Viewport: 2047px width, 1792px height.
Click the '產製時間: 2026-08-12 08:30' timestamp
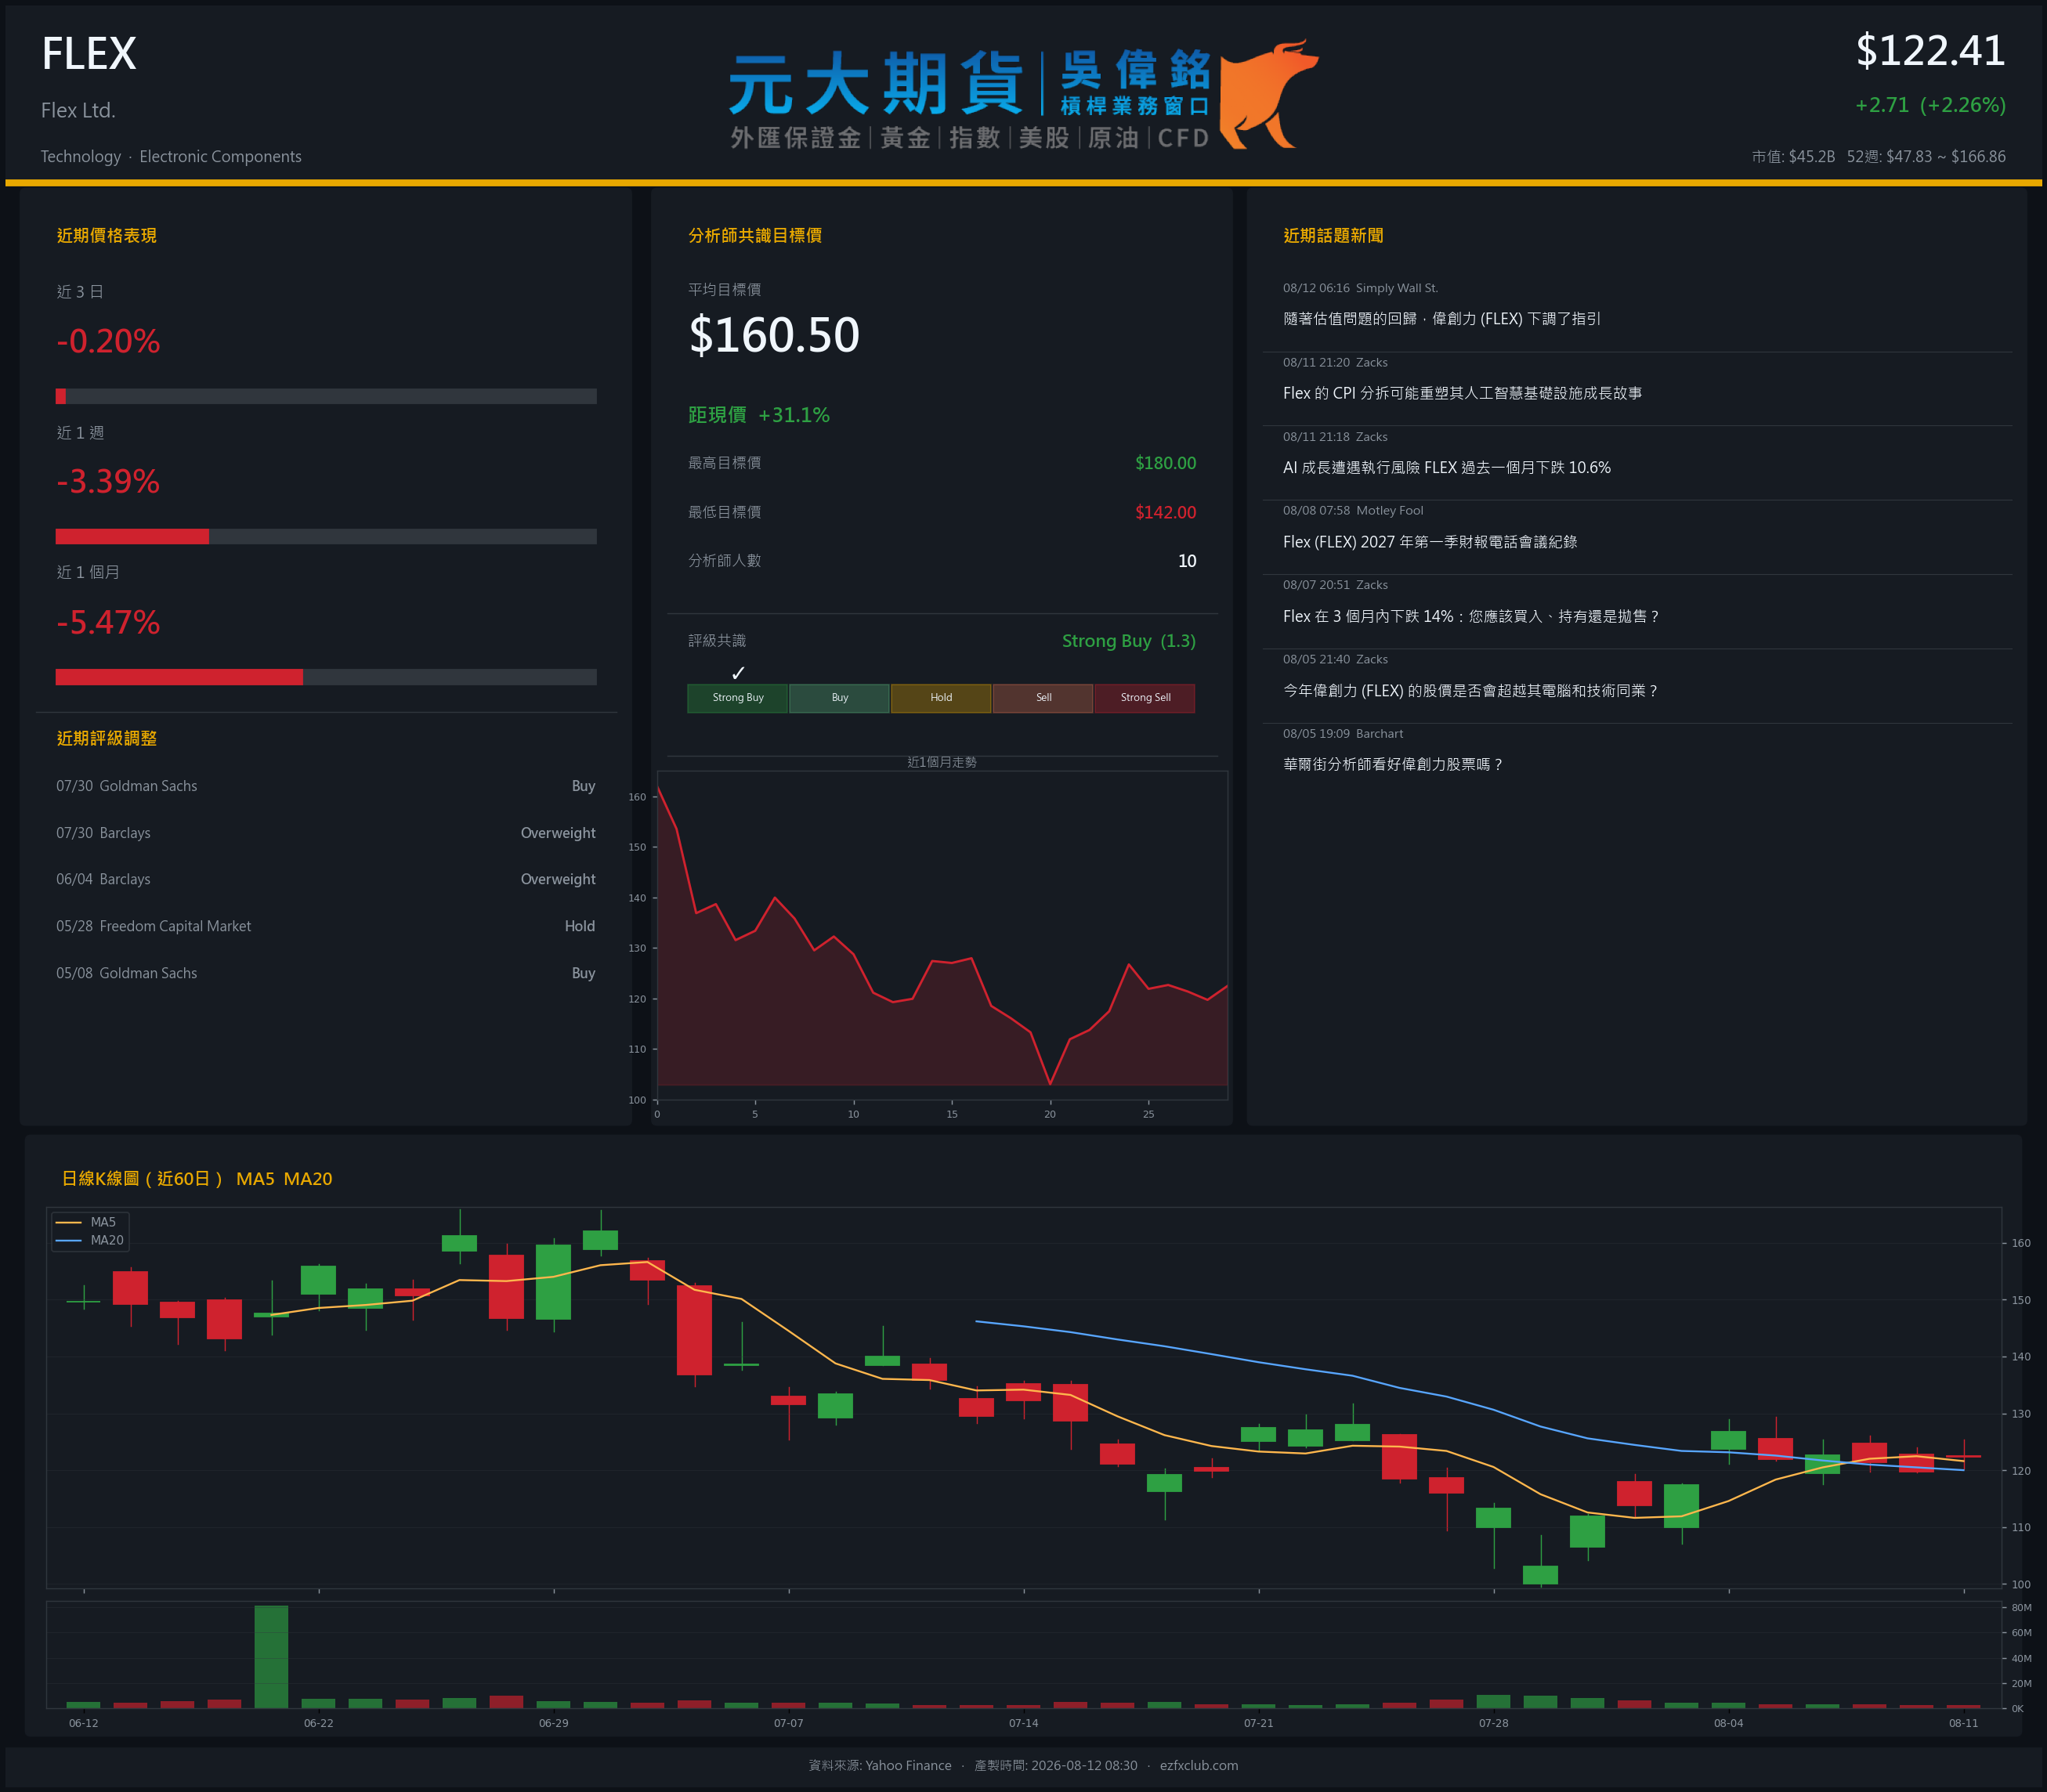[x=1056, y=1765]
